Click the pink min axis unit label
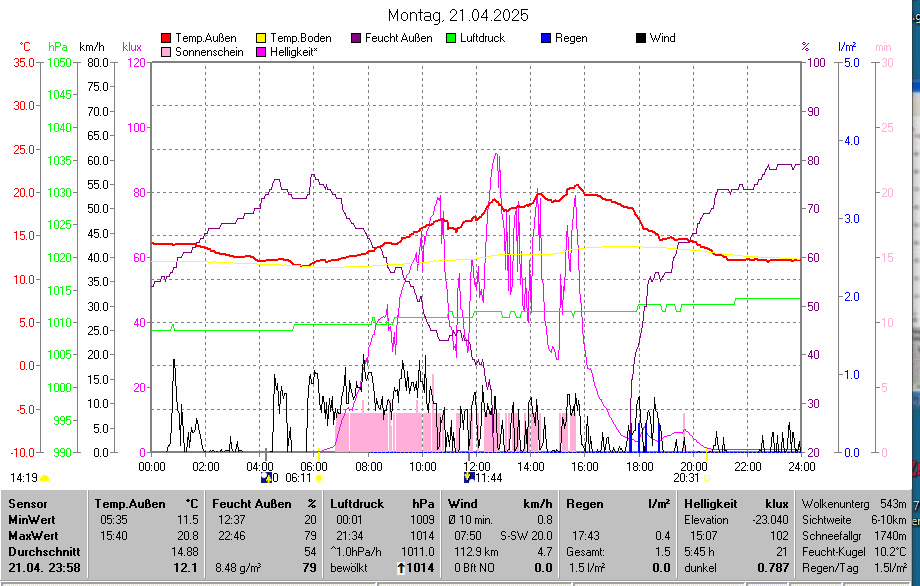920x586 pixels. coord(883,47)
